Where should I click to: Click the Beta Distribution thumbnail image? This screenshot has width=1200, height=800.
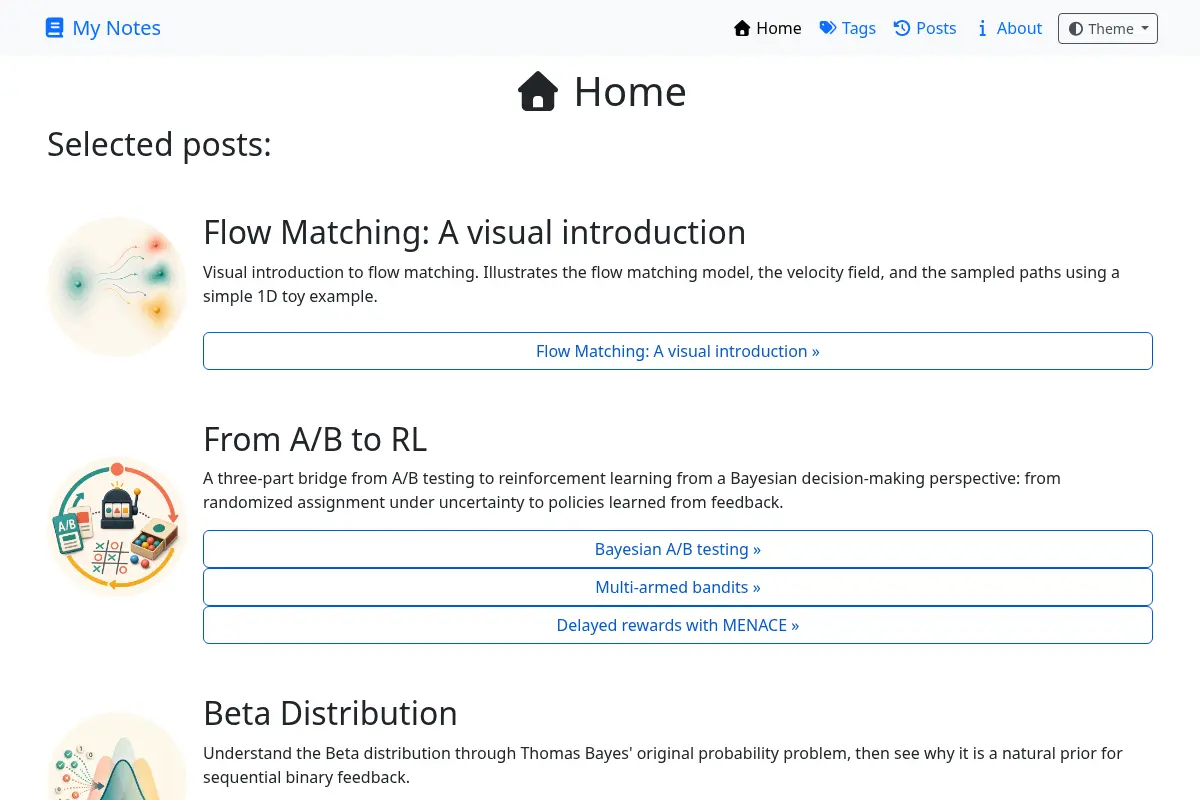pyautogui.click(x=117, y=756)
